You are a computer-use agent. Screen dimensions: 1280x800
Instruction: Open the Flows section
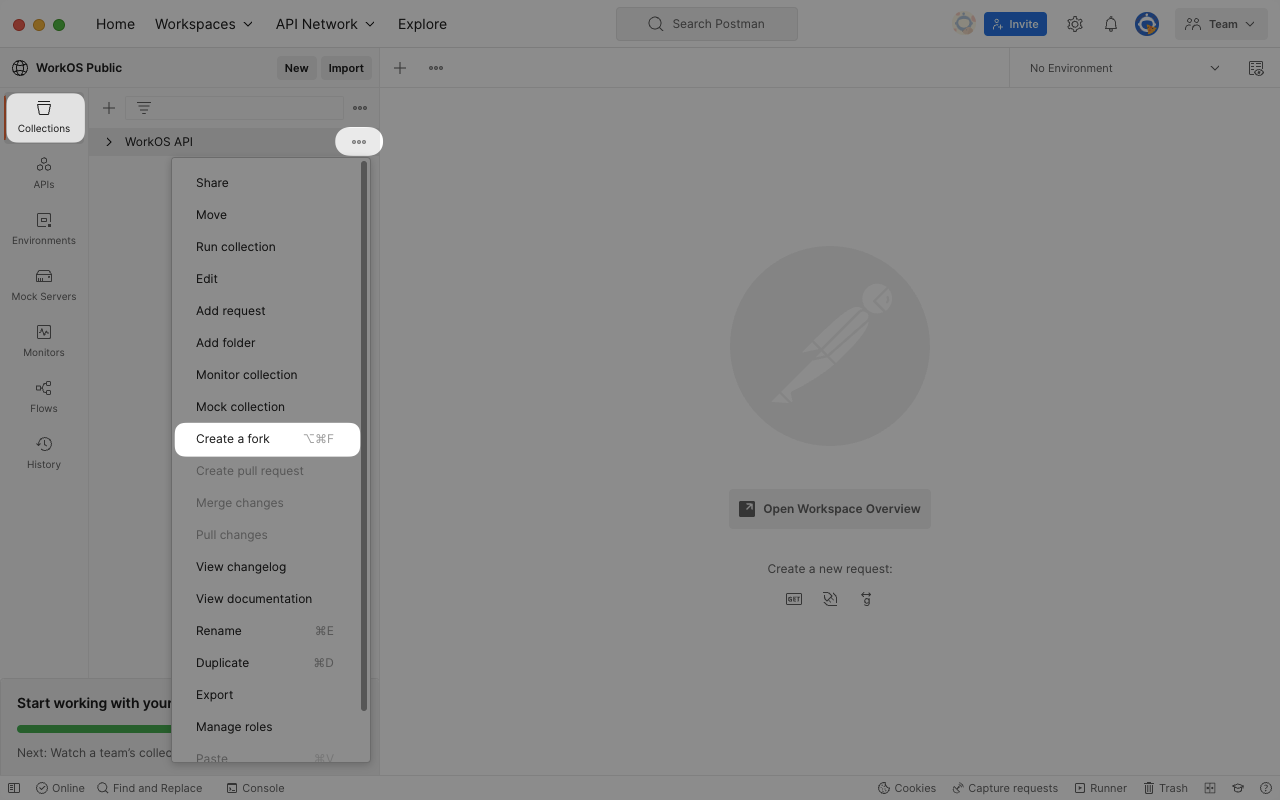tap(44, 397)
